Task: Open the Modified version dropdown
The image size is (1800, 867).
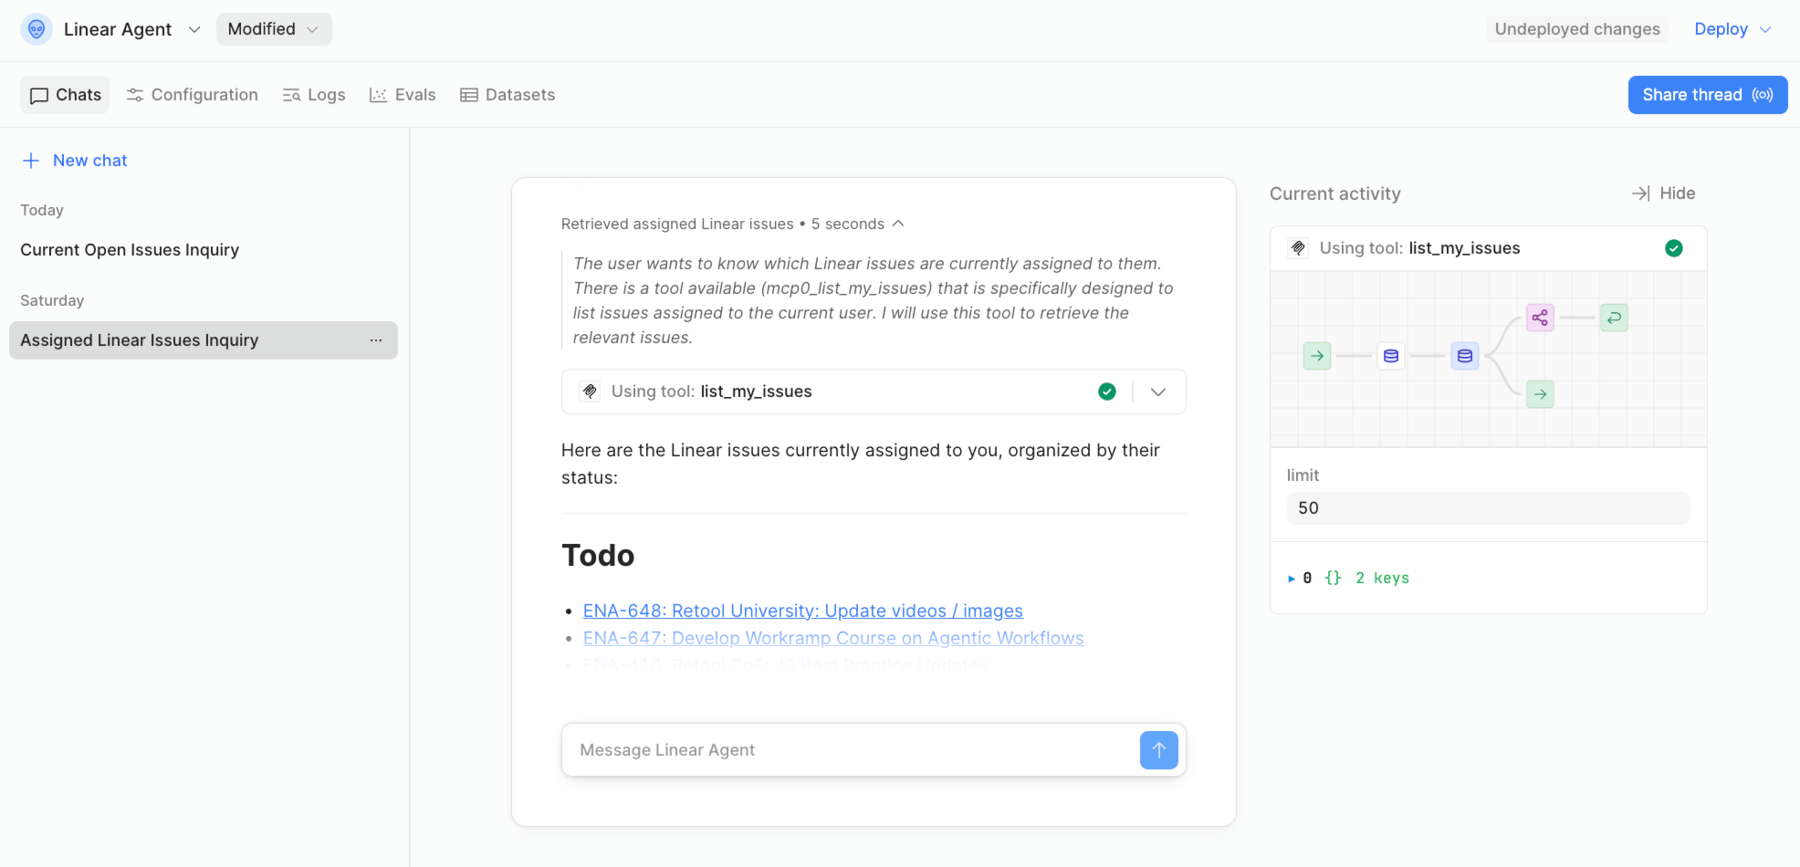Action: click(x=273, y=30)
